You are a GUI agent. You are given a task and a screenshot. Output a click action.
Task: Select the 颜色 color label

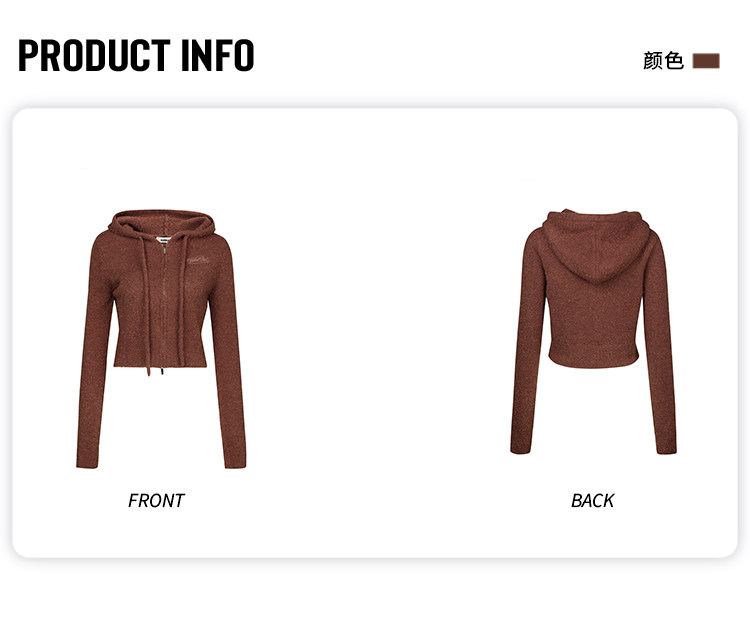pyautogui.click(x=663, y=61)
